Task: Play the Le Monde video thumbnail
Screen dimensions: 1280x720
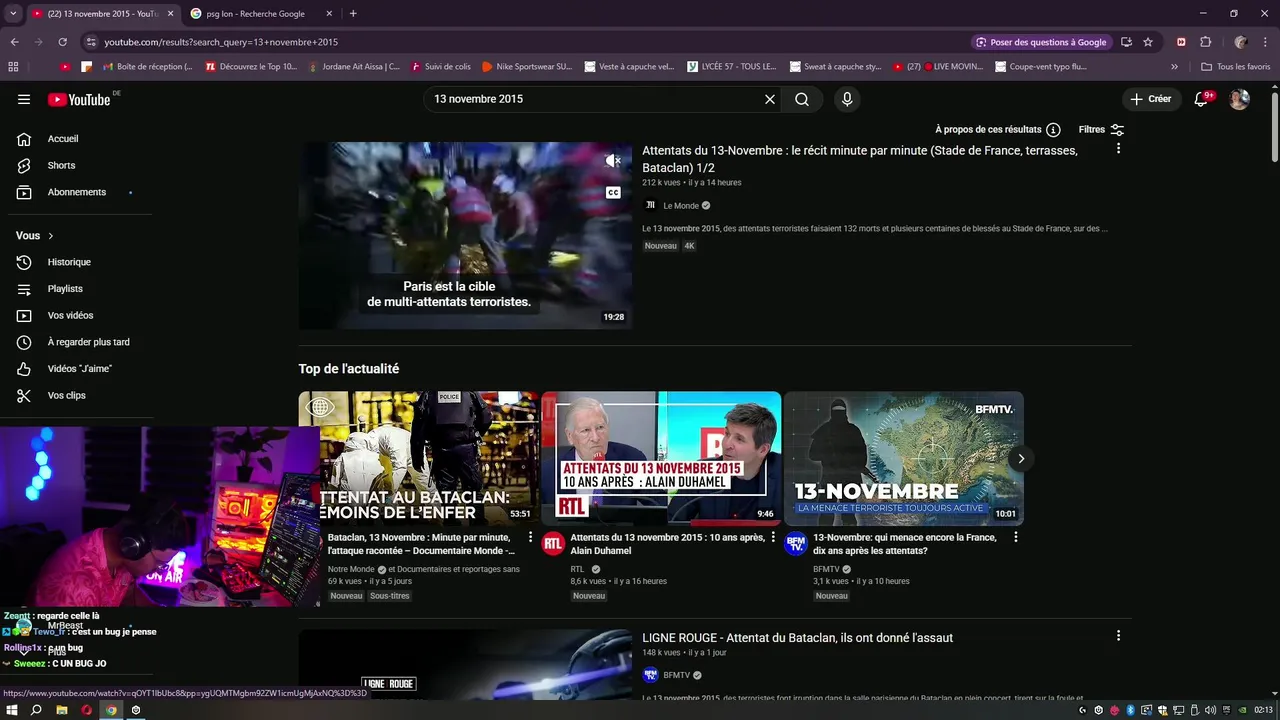Action: click(x=465, y=235)
